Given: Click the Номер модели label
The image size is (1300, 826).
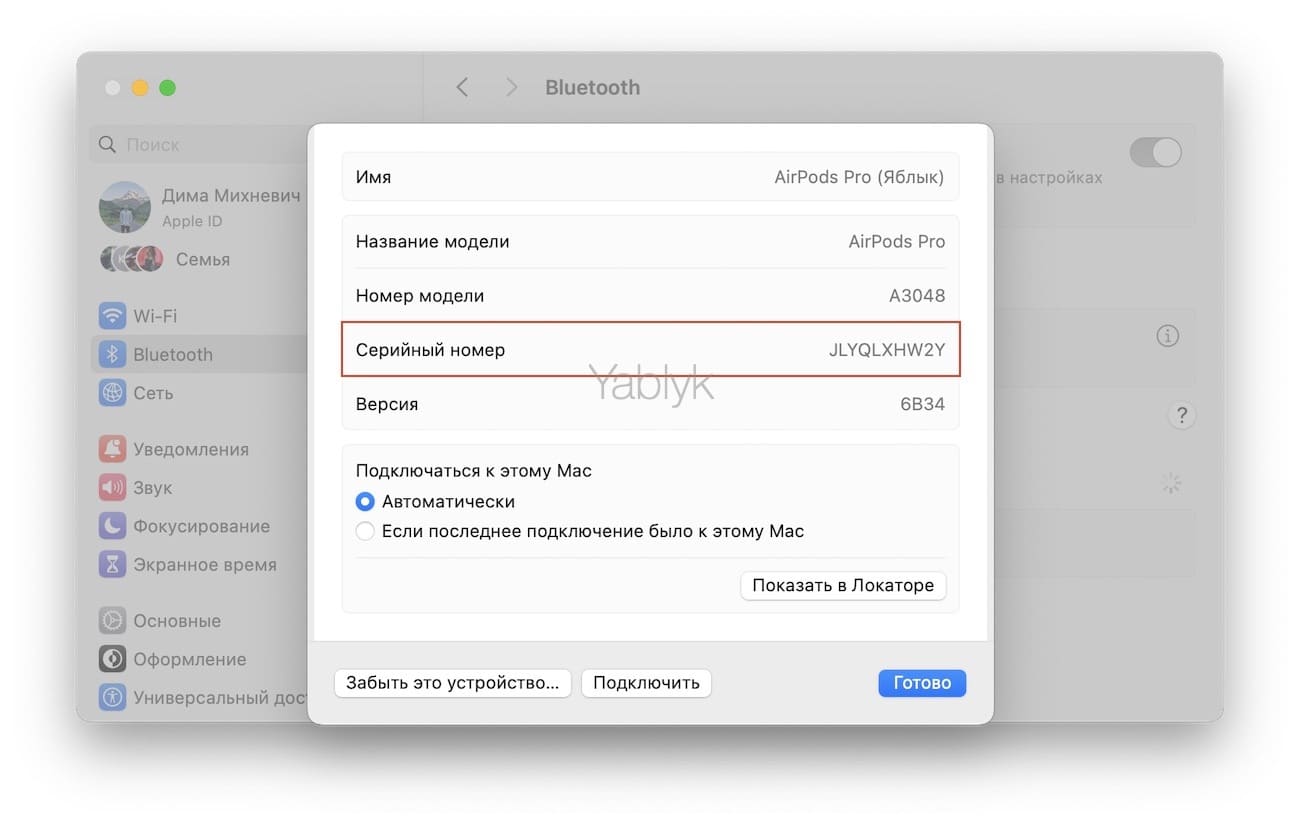Looking at the screenshot, I should pyautogui.click(x=420, y=296).
